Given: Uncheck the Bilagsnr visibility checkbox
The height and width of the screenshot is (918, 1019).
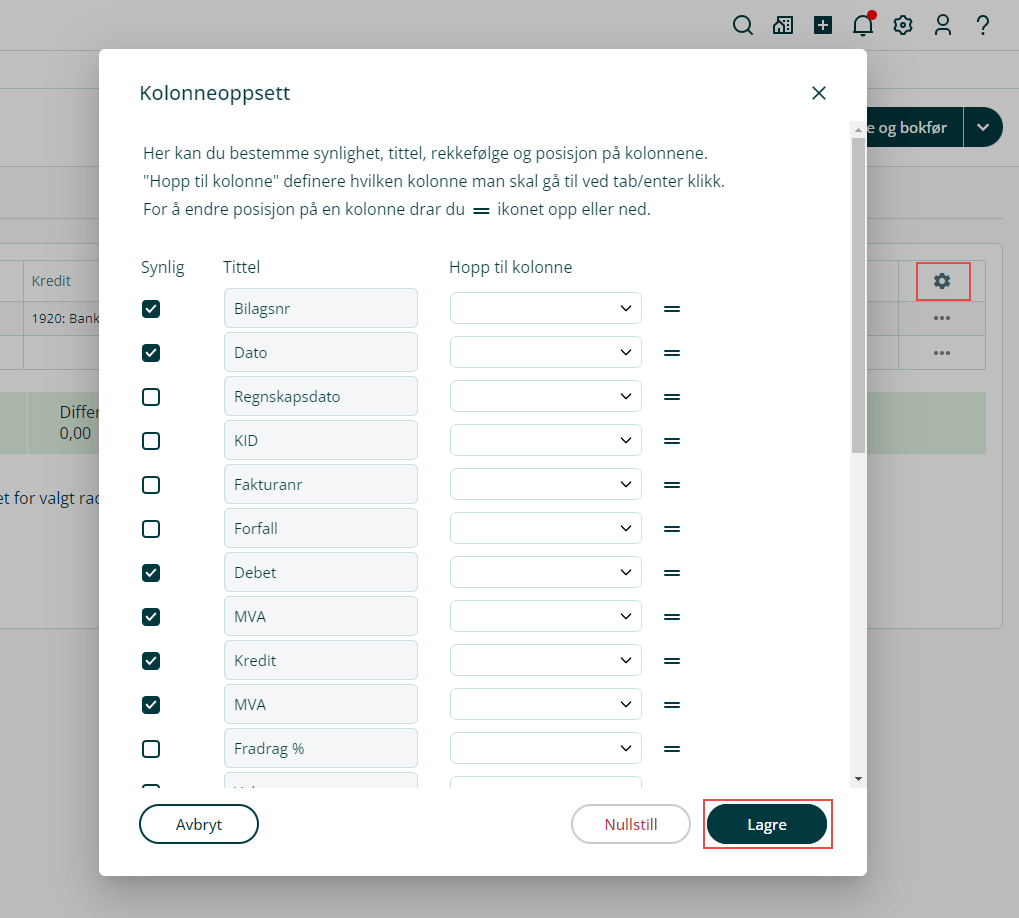Looking at the screenshot, I should pyautogui.click(x=151, y=309).
